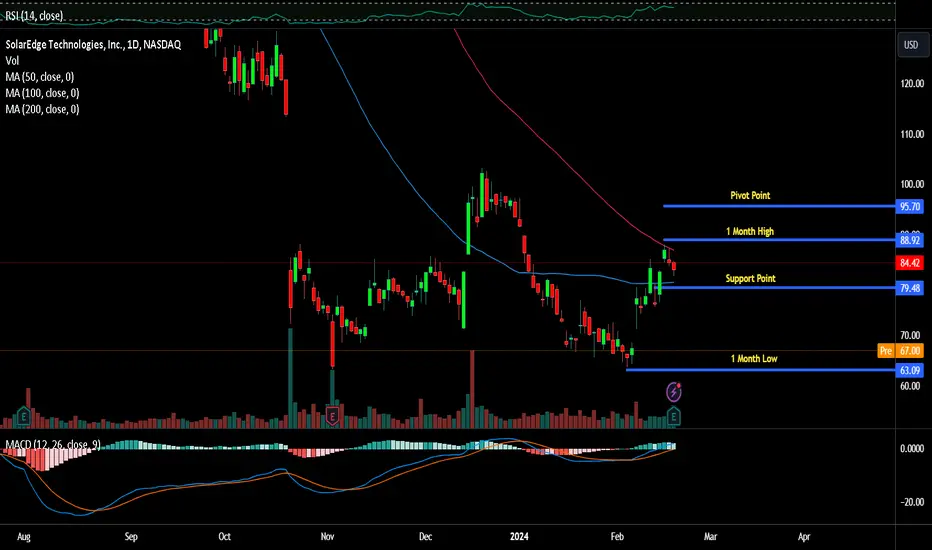Click the Feb label on time axis
The height and width of the screenshot is (550, 932).
617,536
